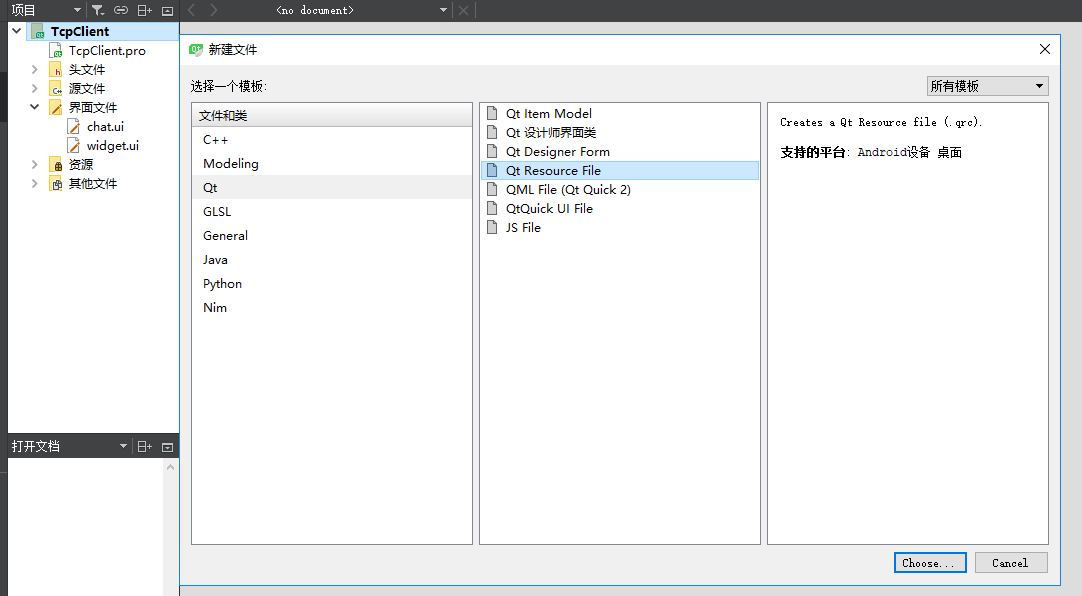Select the Python category

tap(332, 284)
